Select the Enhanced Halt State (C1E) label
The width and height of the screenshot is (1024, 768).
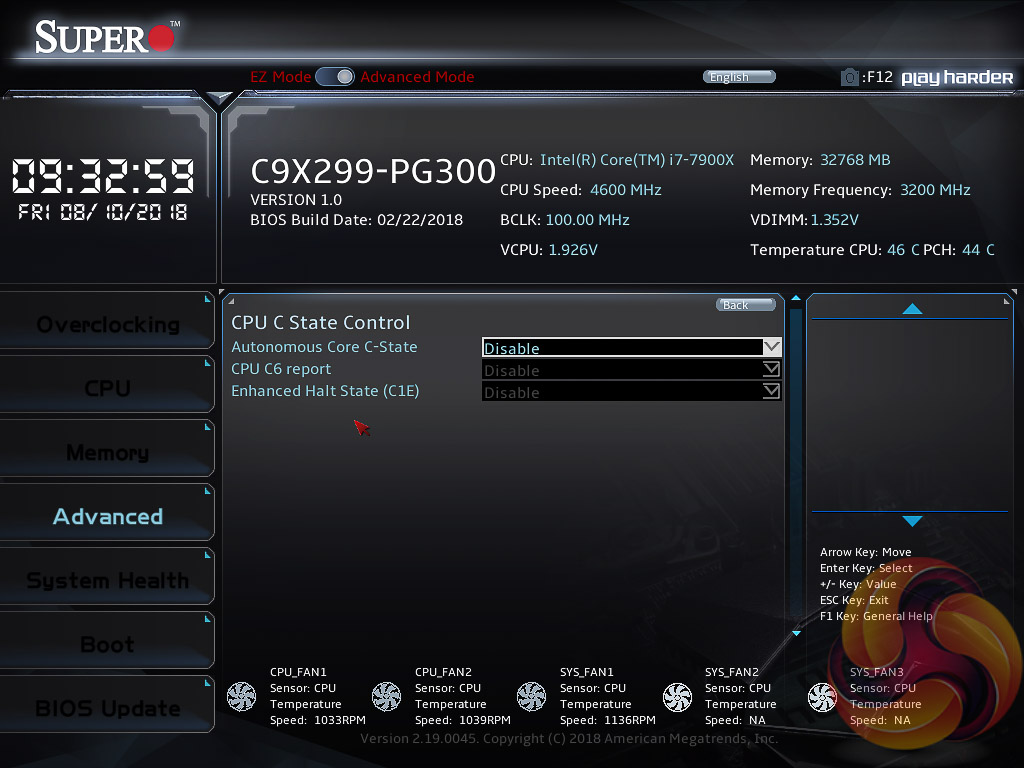(x=325, y=391)
